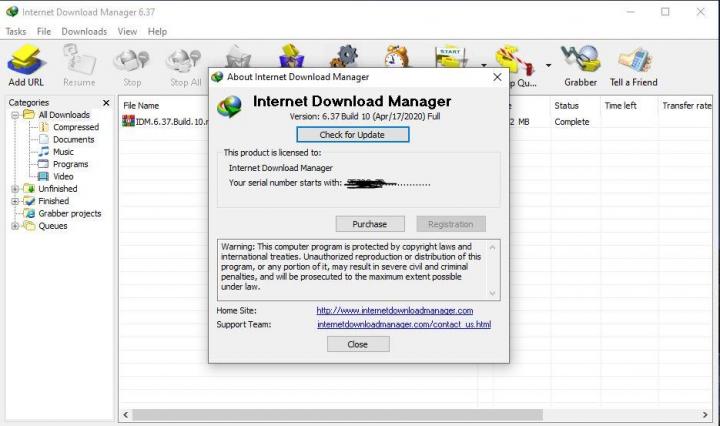Click the Complete status cell
Image resolution: width=720 pixels, height=426 pixels.
coord(572,122)
